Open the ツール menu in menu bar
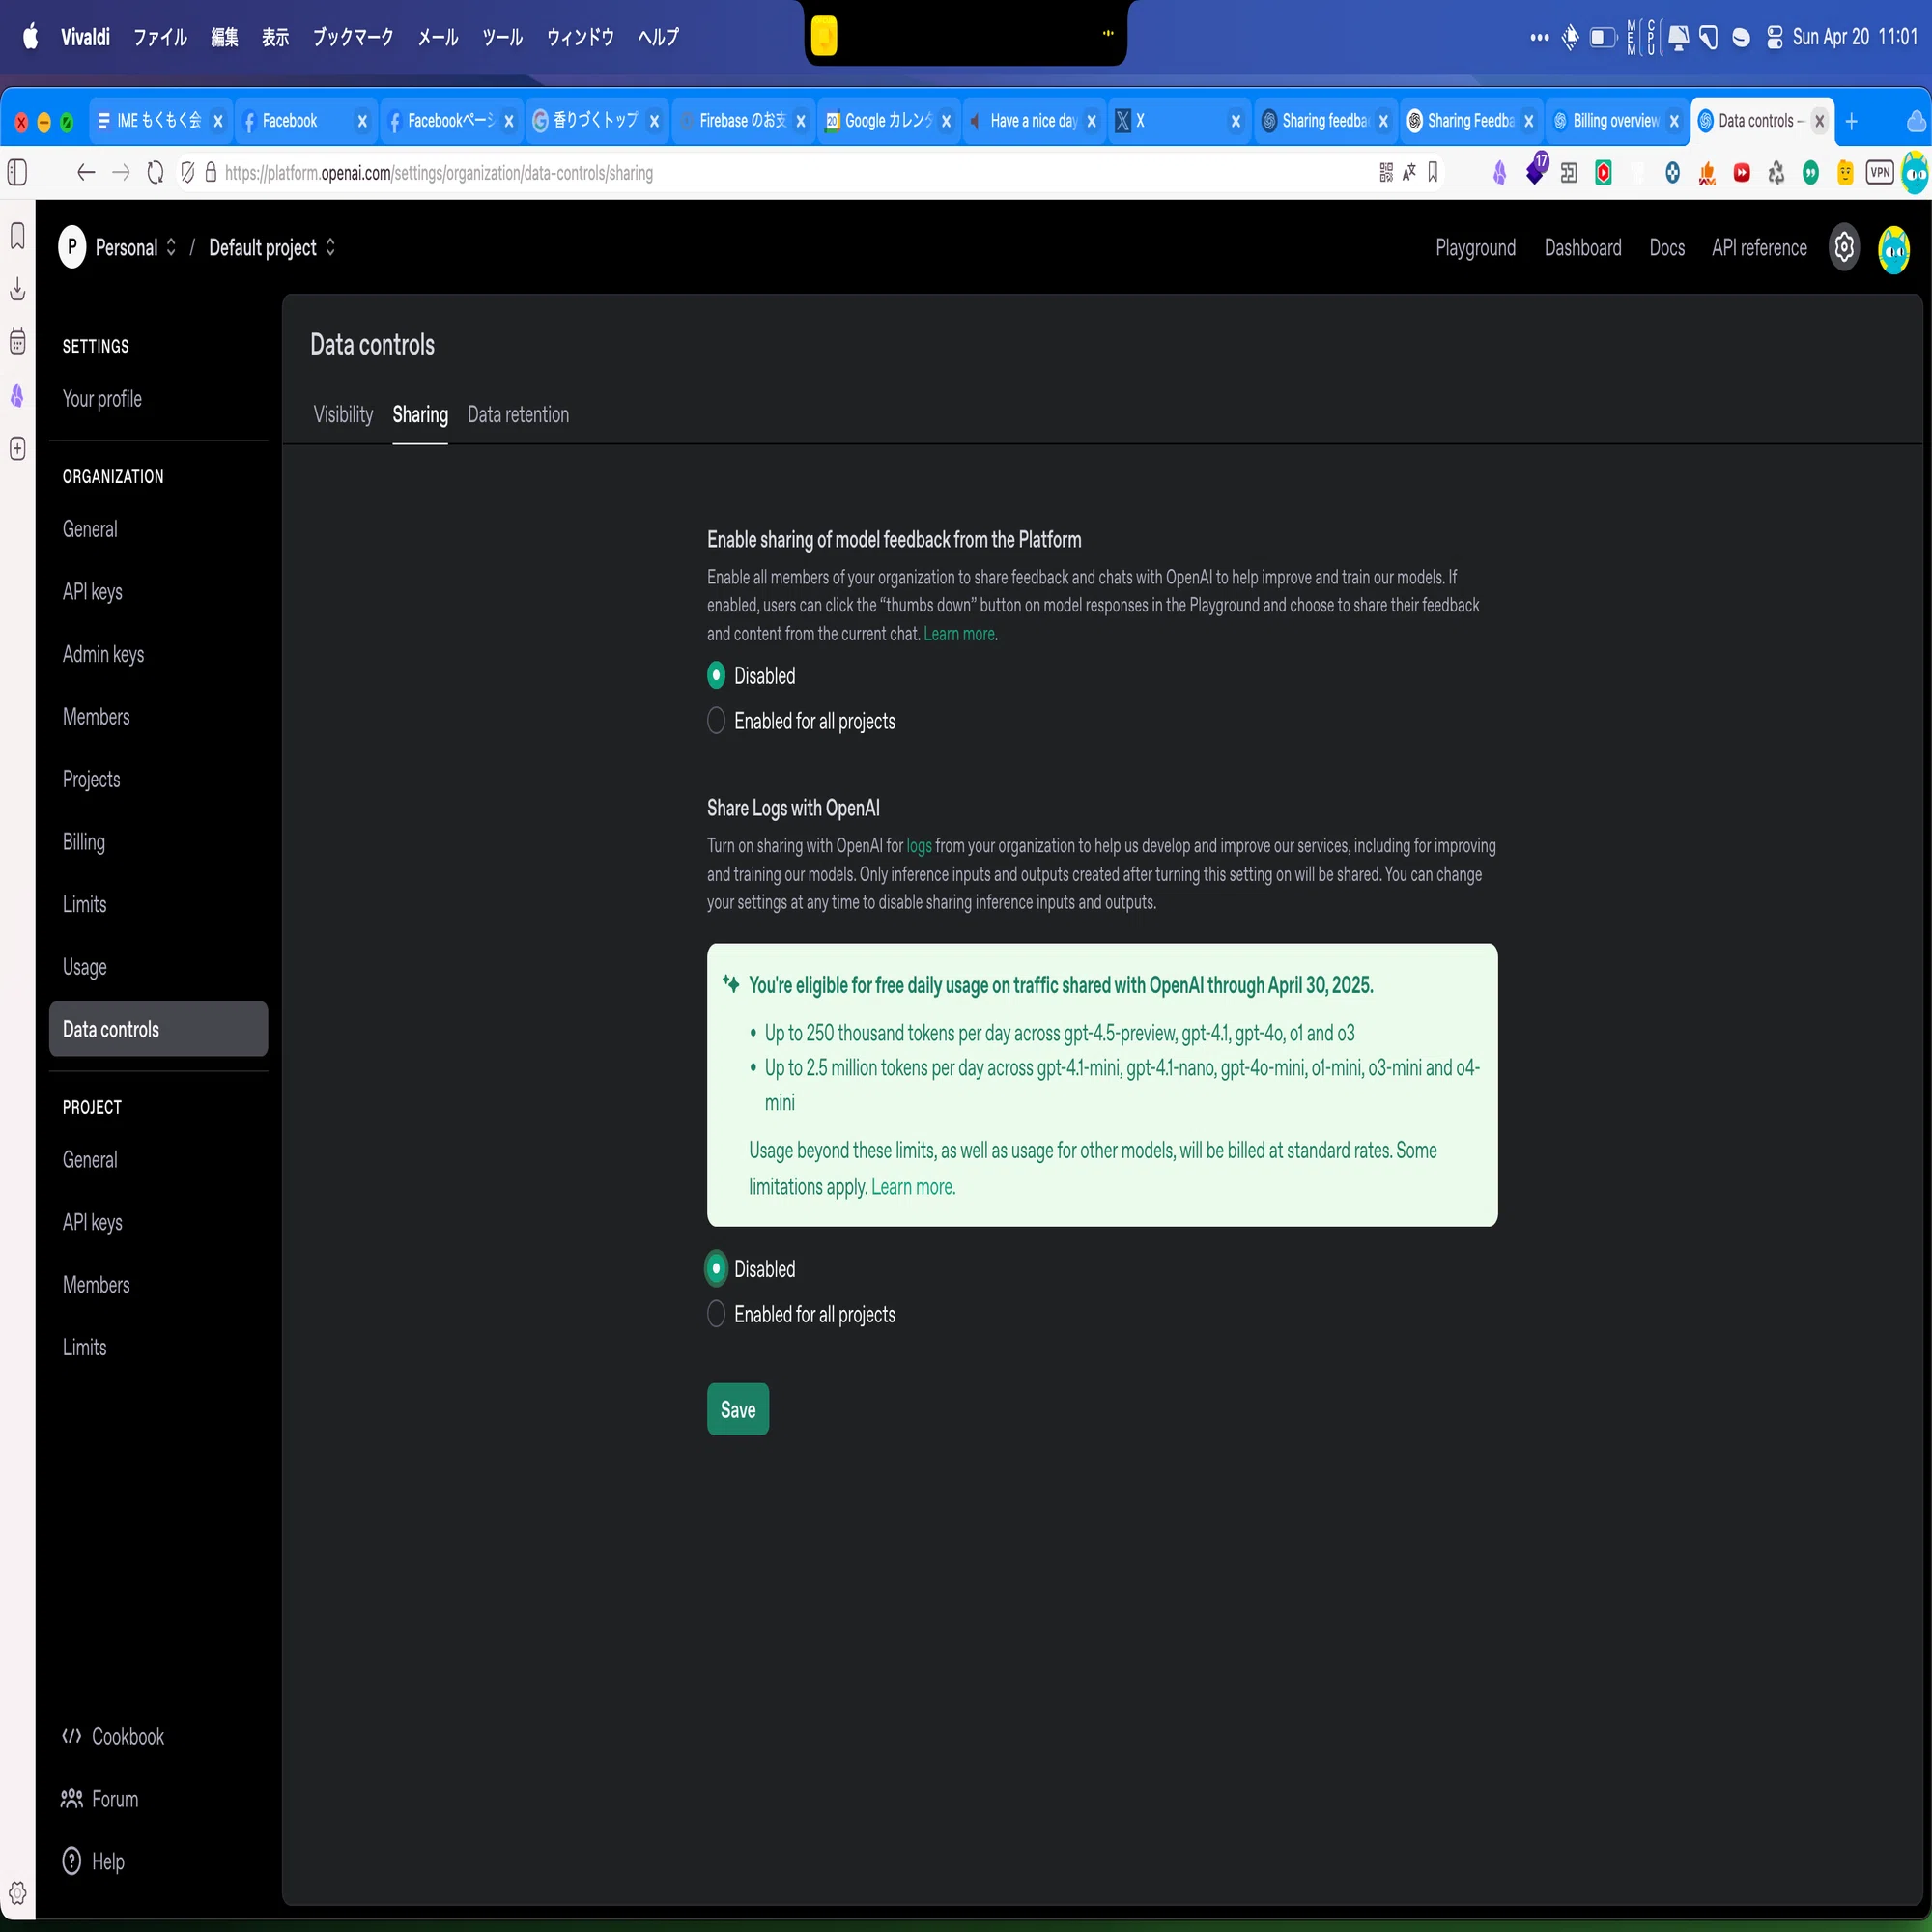Image resolution: width=1932 pixels, height=1932 pixels. coord(502,37)
